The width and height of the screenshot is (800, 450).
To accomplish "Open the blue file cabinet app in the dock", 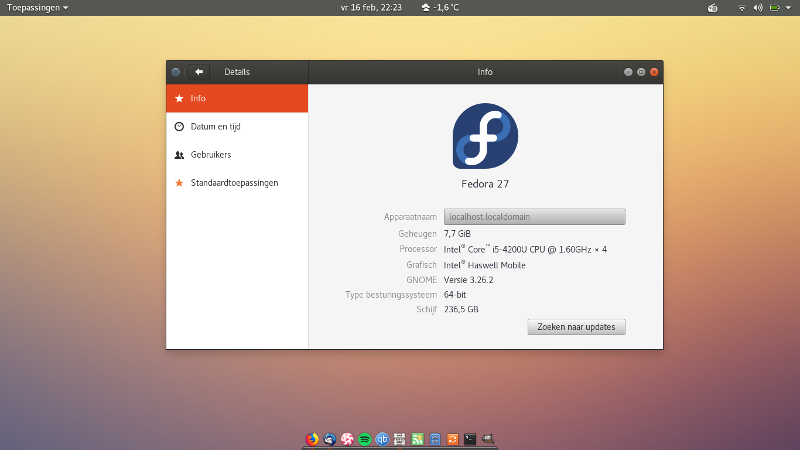I will click(x=435, y=439).
